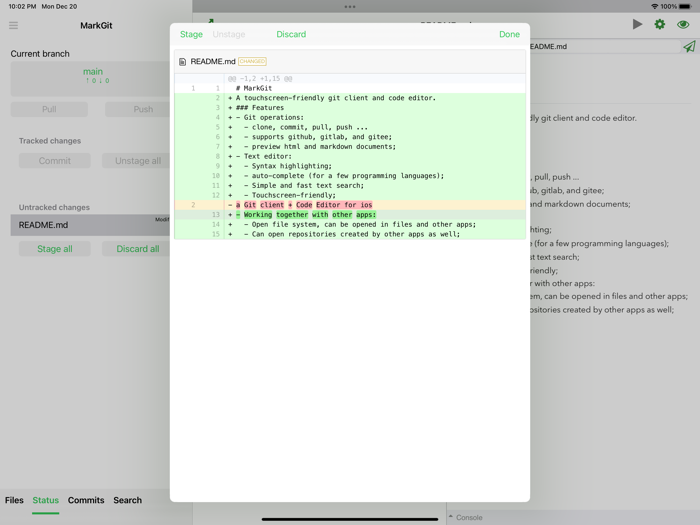
Task: Click the 'Current branch' label
Action: pos(40,54)
